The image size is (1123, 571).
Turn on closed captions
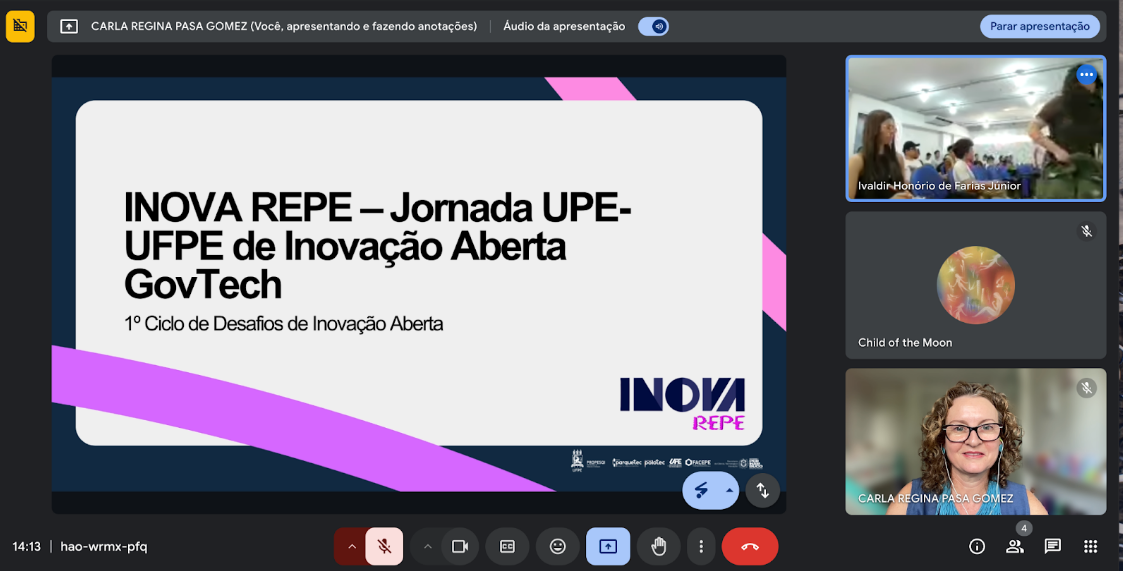pos(507,546)
